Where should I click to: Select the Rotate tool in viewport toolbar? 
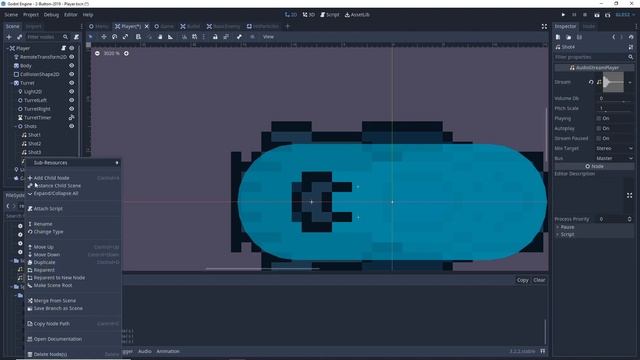(x=115, y=37)
